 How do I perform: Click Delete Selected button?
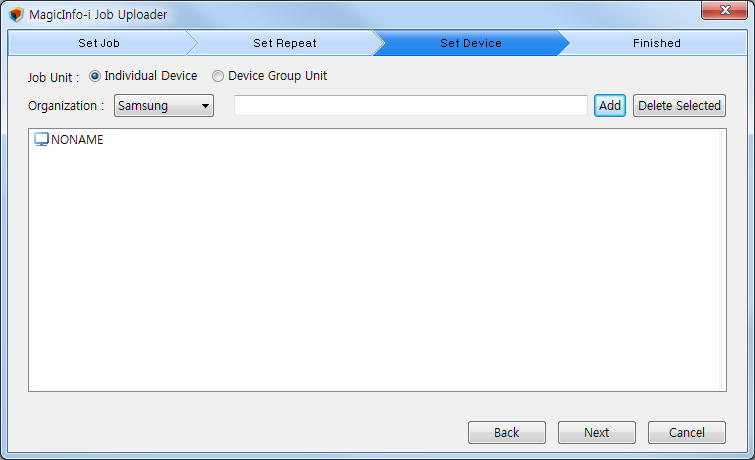(679, 106)
